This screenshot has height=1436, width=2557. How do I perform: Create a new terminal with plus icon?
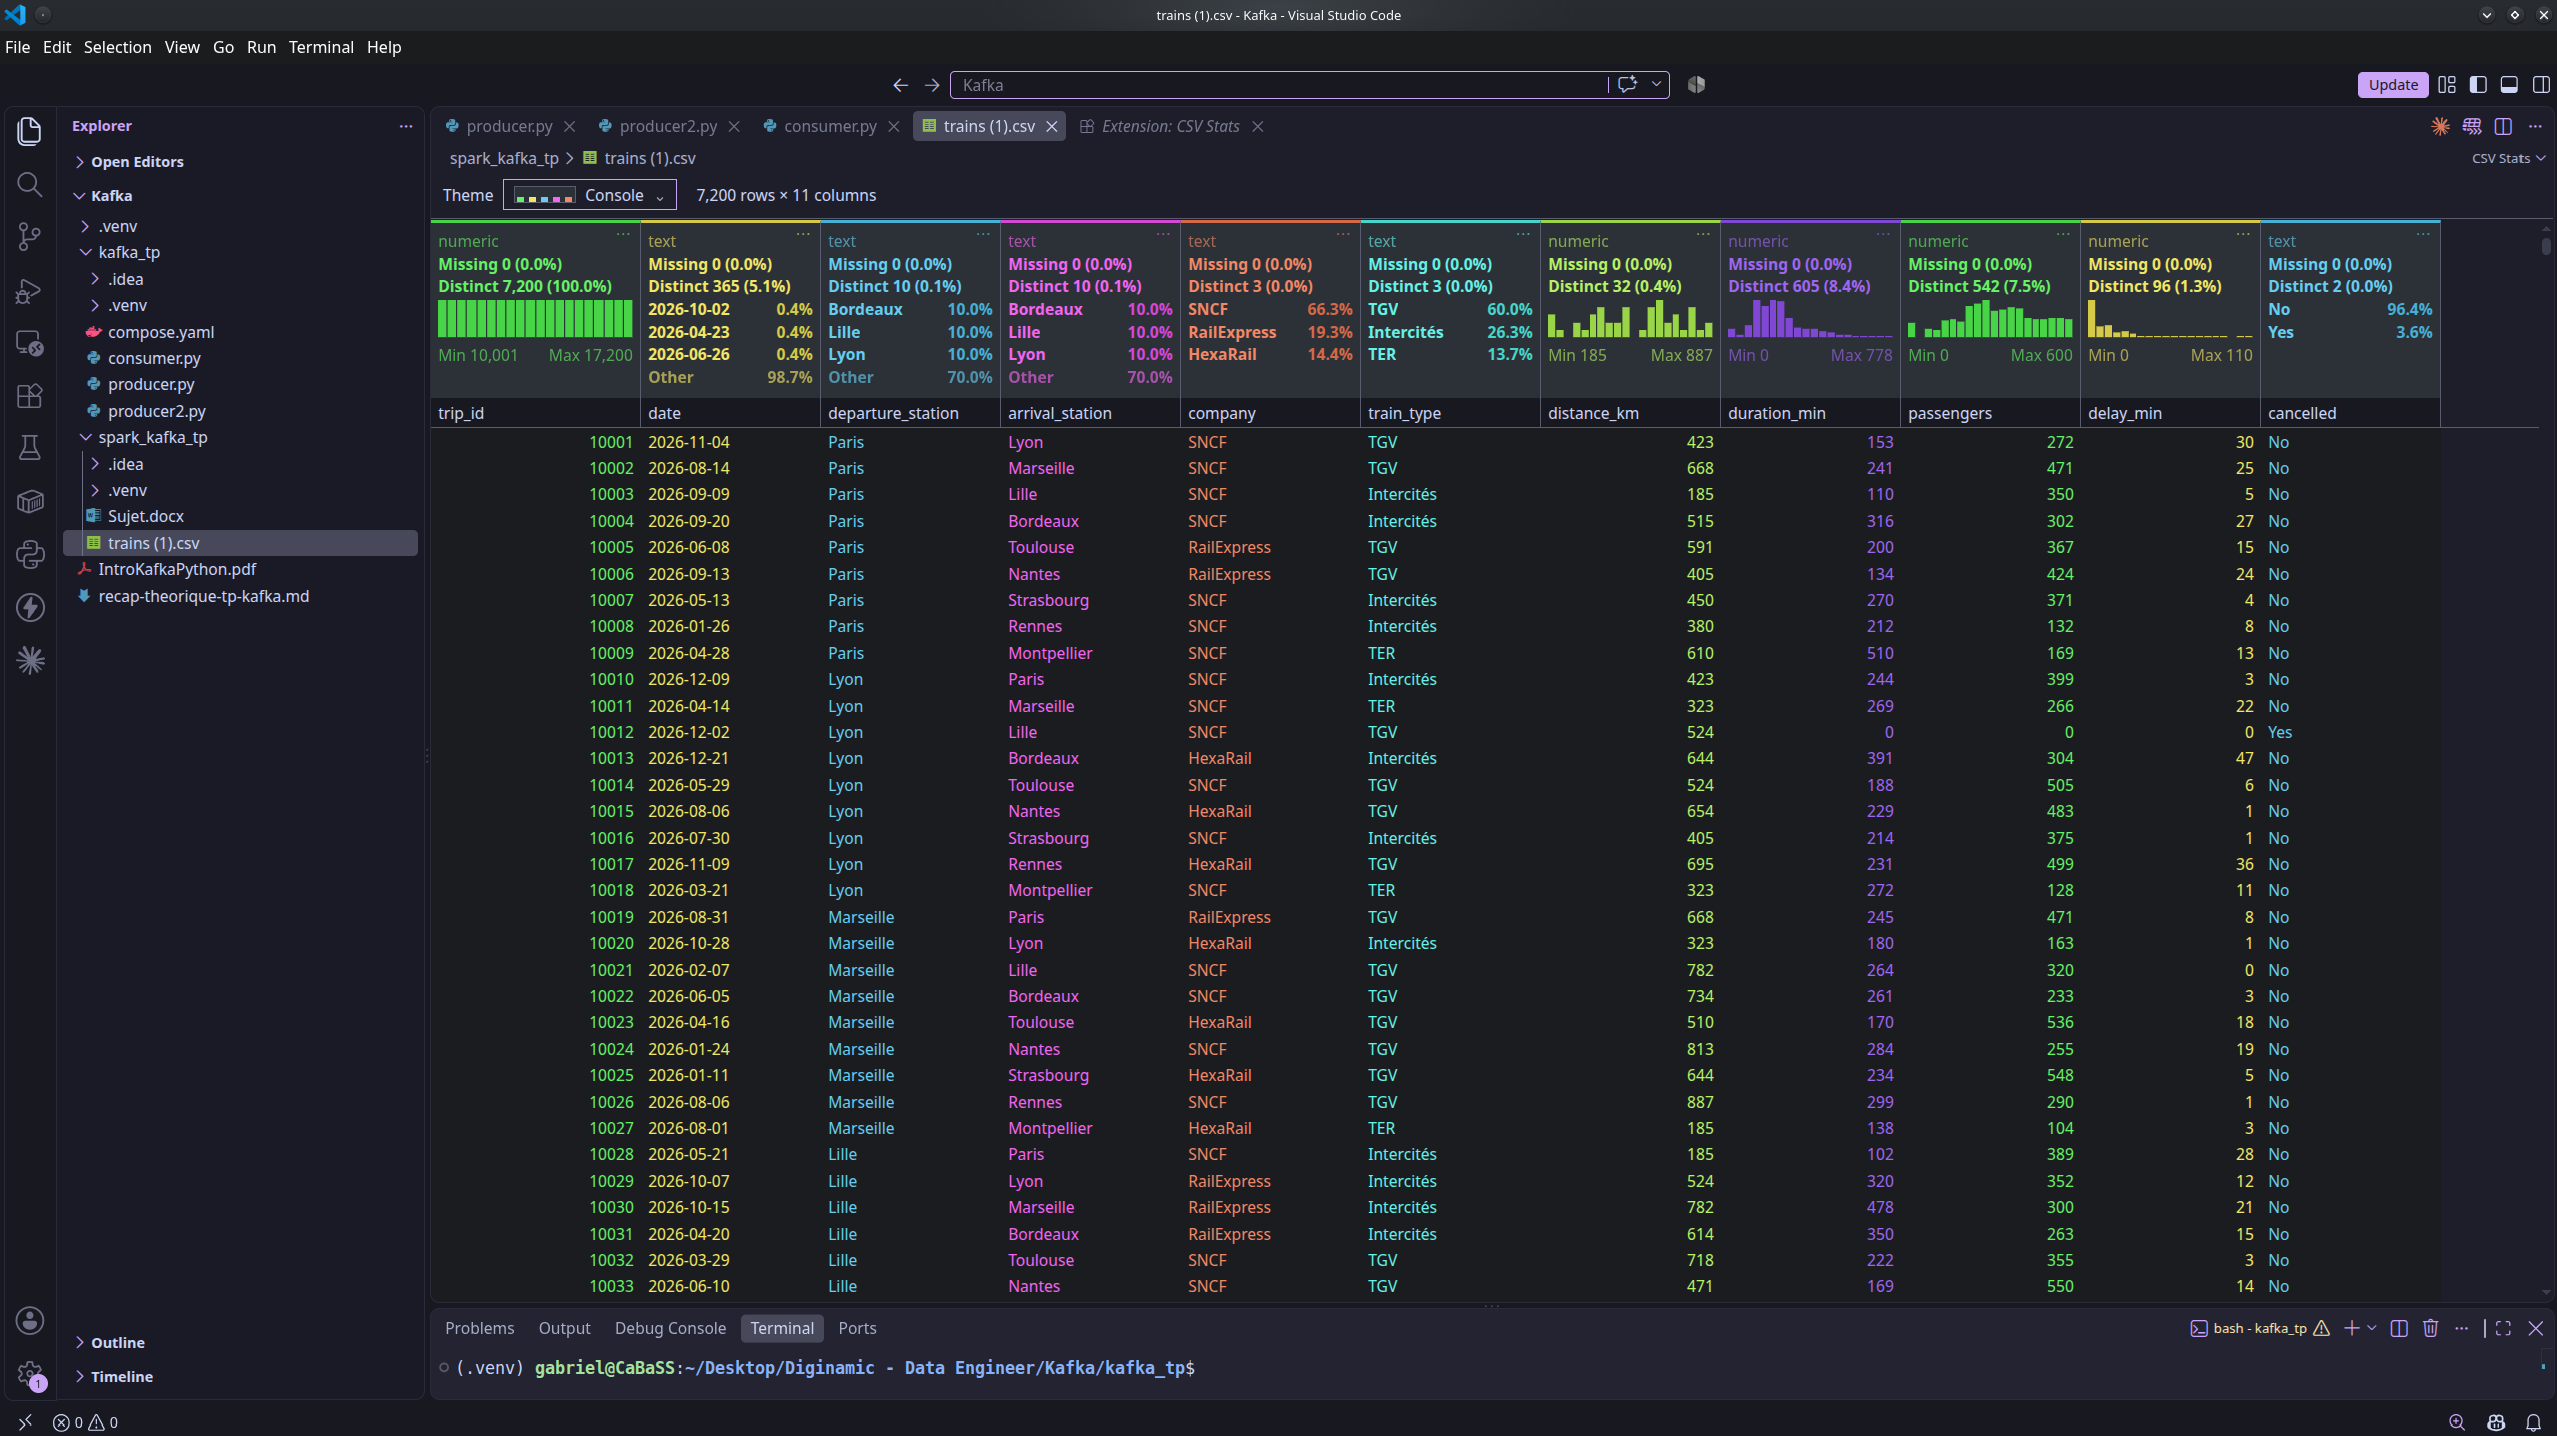coord(2351,1328)
